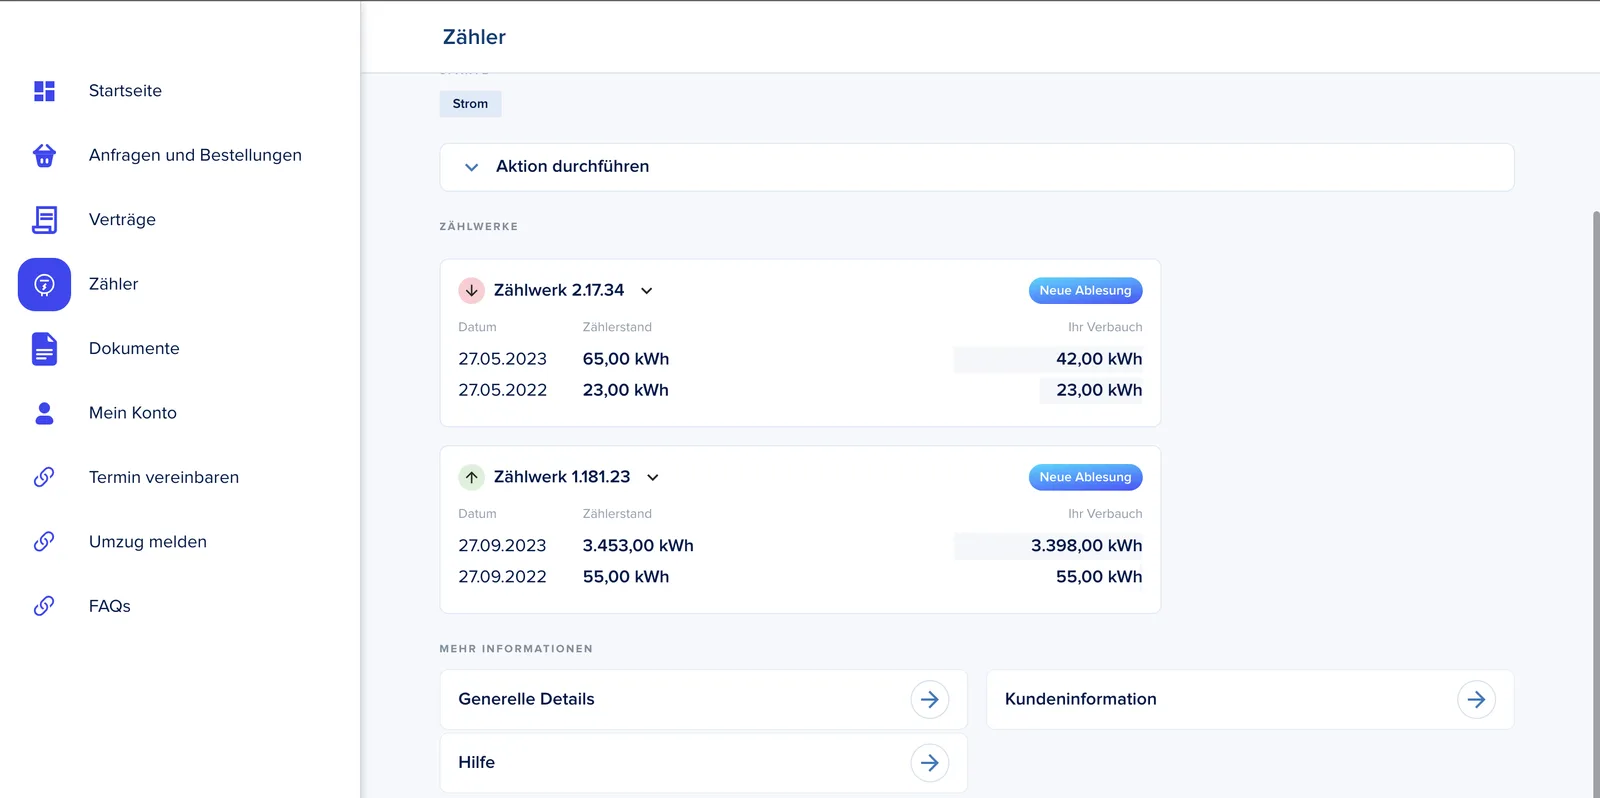Click the vertical page scrollbar
The height and width of the screenshot is (798, 1600).
(x=1596, y=500)
